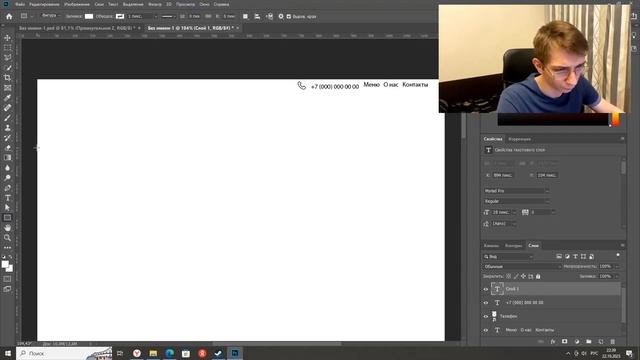
Task: Create new adjustment layer icon
Action: click(x=577, y=342)
